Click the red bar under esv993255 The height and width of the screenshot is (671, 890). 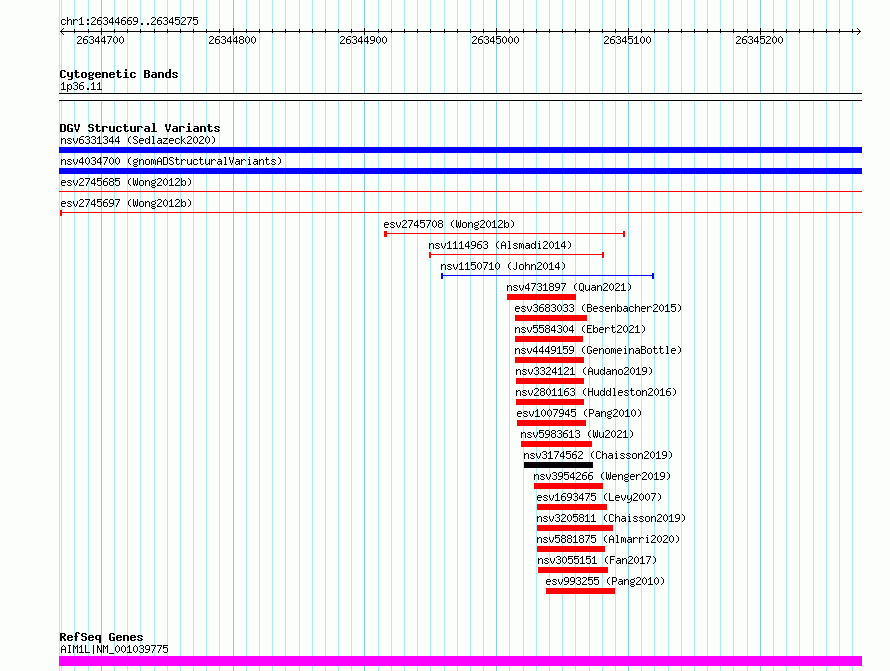click(581, 592)
